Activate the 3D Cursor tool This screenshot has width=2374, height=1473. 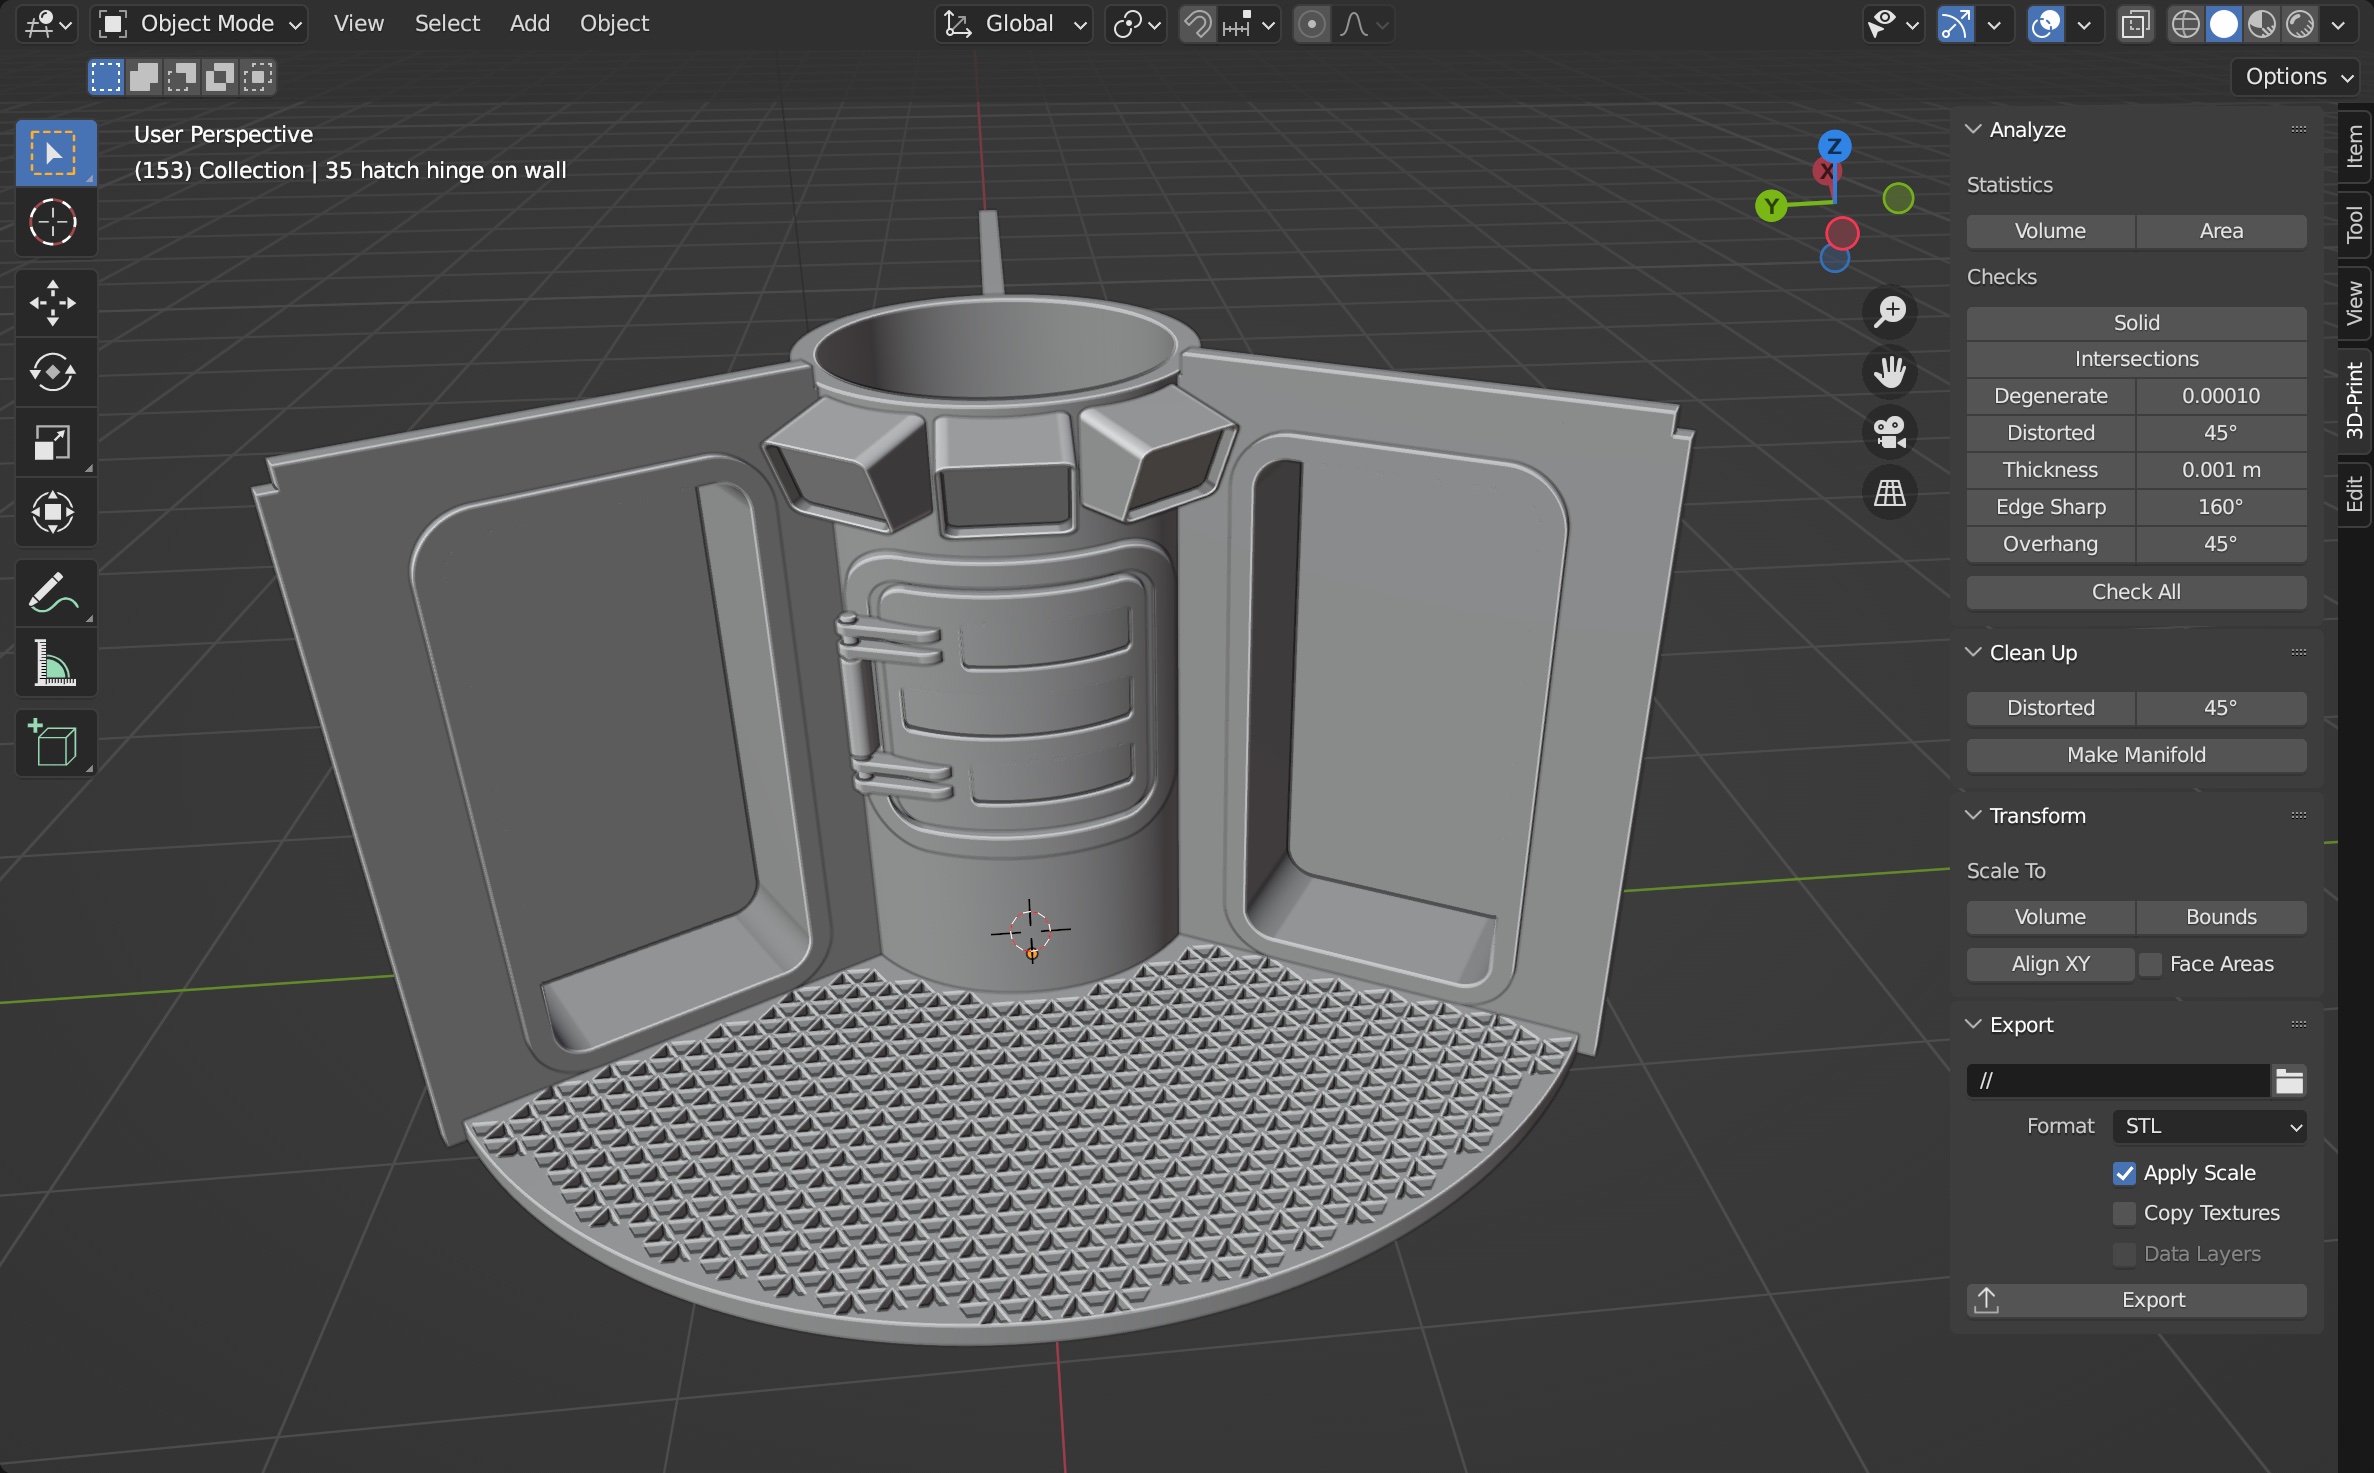click(x=55, y=221)
